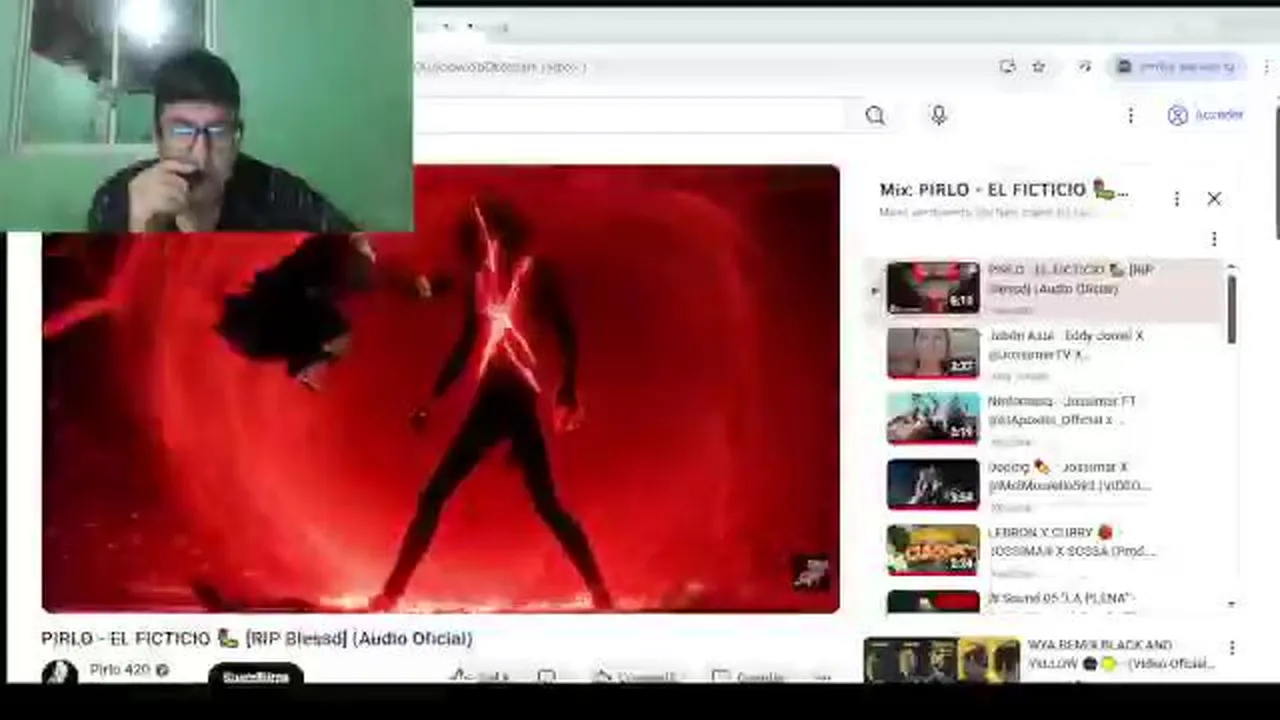Play the Jossimar X MeliMouelloSet playlist video
The image size is (1280, 720).
coord(1052,485)
